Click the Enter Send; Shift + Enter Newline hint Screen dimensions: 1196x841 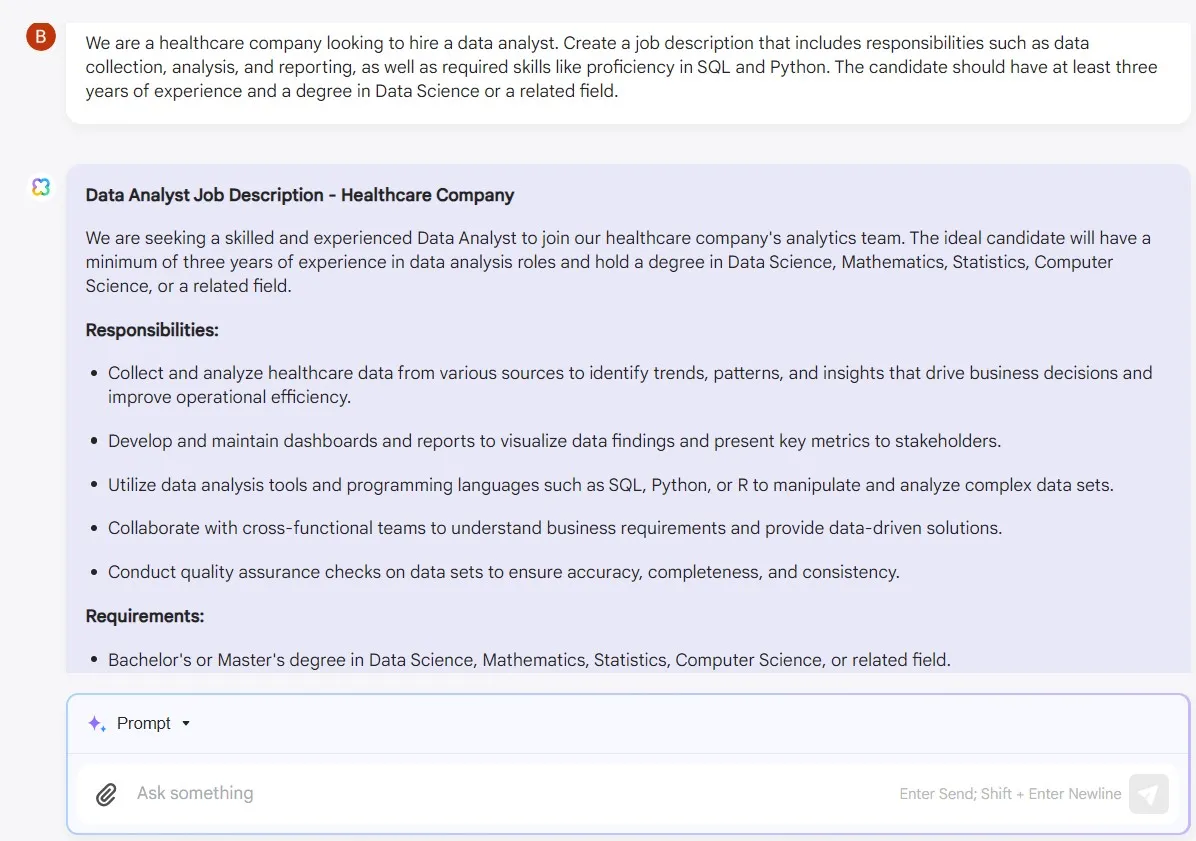tap(1010, 794)
